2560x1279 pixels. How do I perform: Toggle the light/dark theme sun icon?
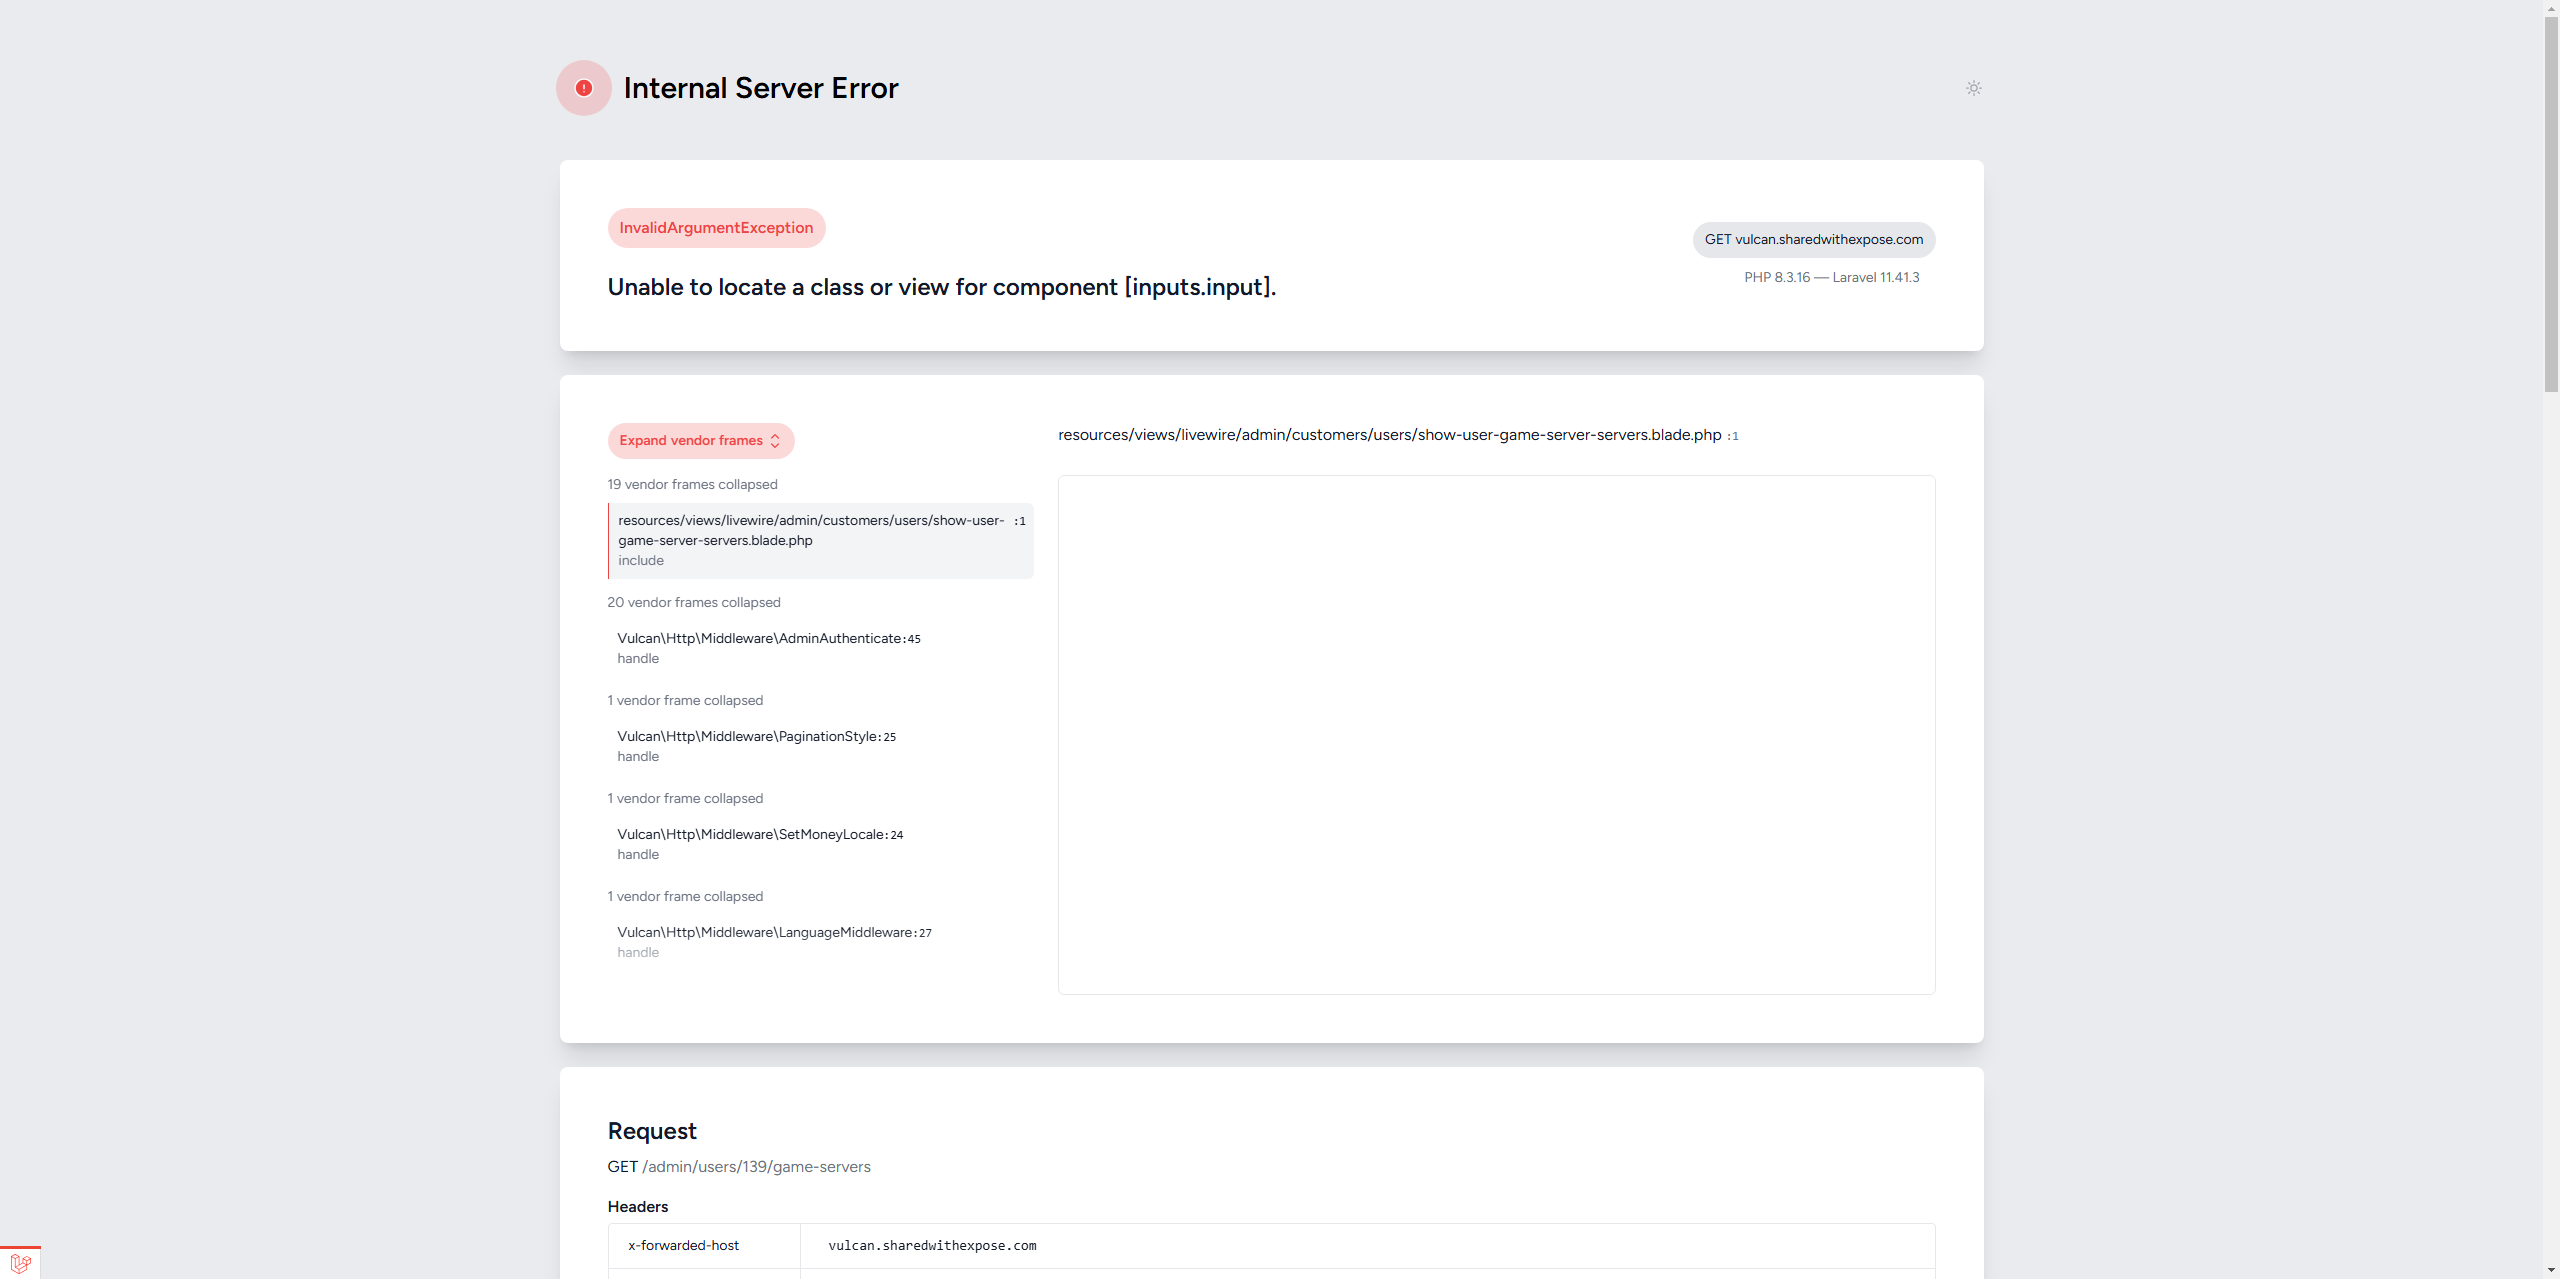pos(1973,88)
